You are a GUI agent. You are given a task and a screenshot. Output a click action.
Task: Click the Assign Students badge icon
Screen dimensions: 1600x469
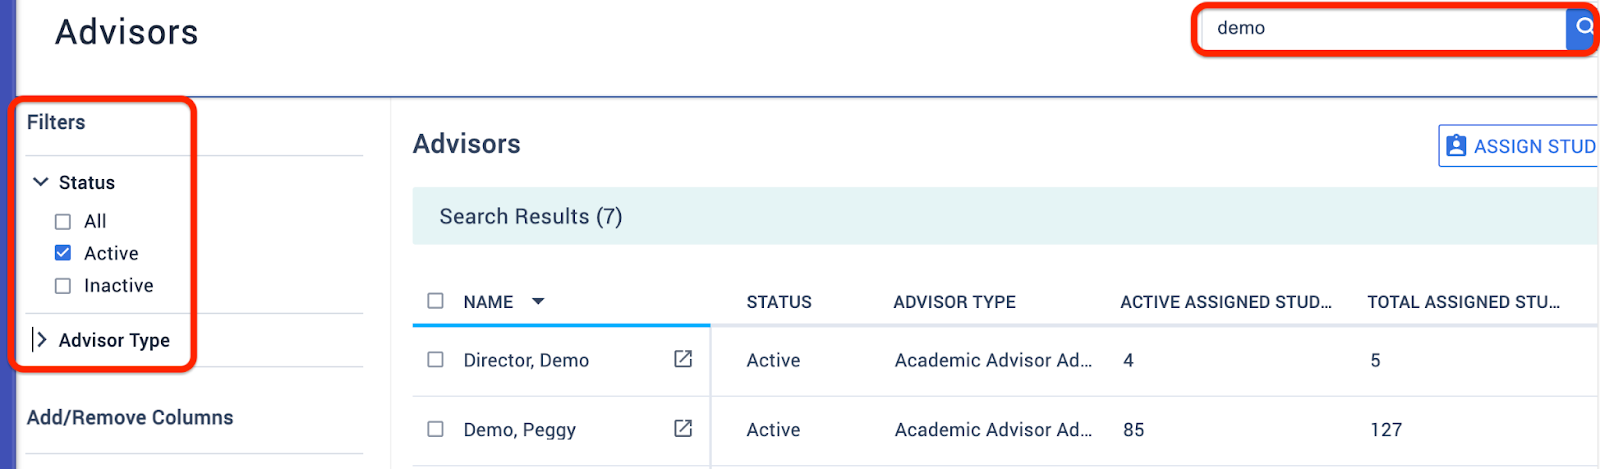point(1457,146)
